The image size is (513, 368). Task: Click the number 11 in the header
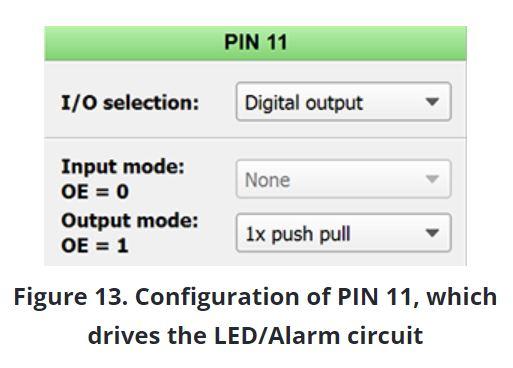(275, 42)
